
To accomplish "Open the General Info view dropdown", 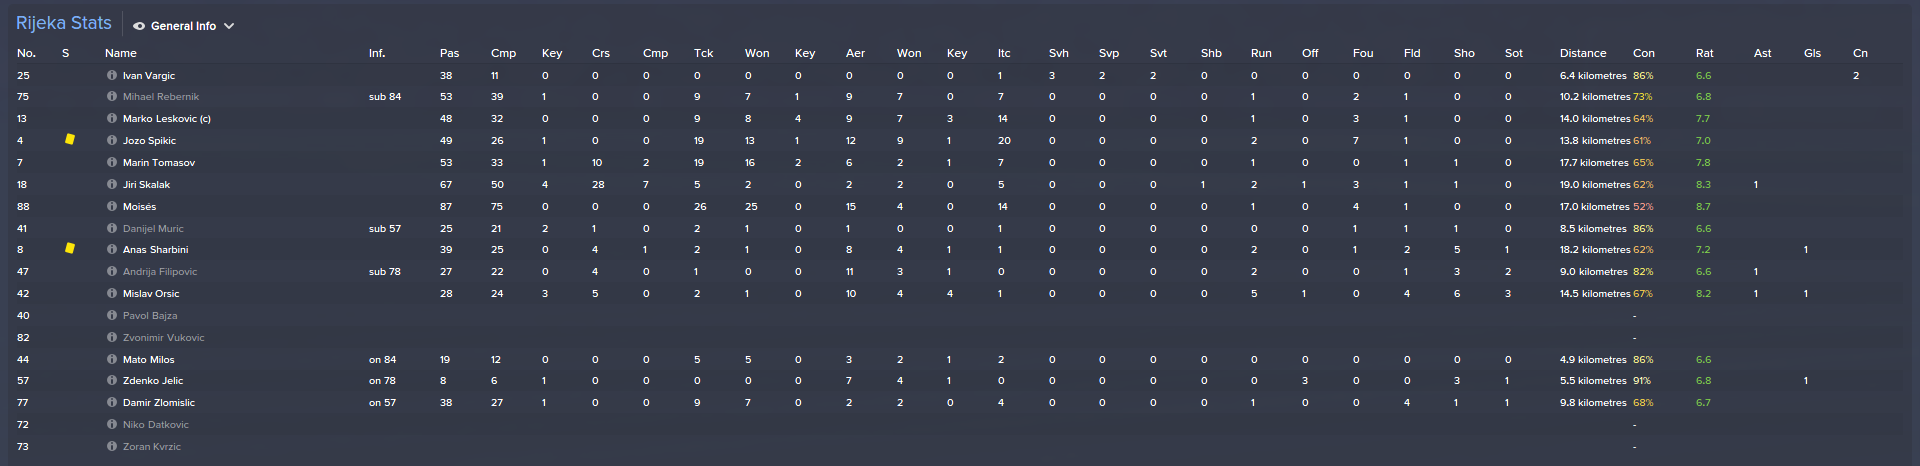I will [184, 26].
